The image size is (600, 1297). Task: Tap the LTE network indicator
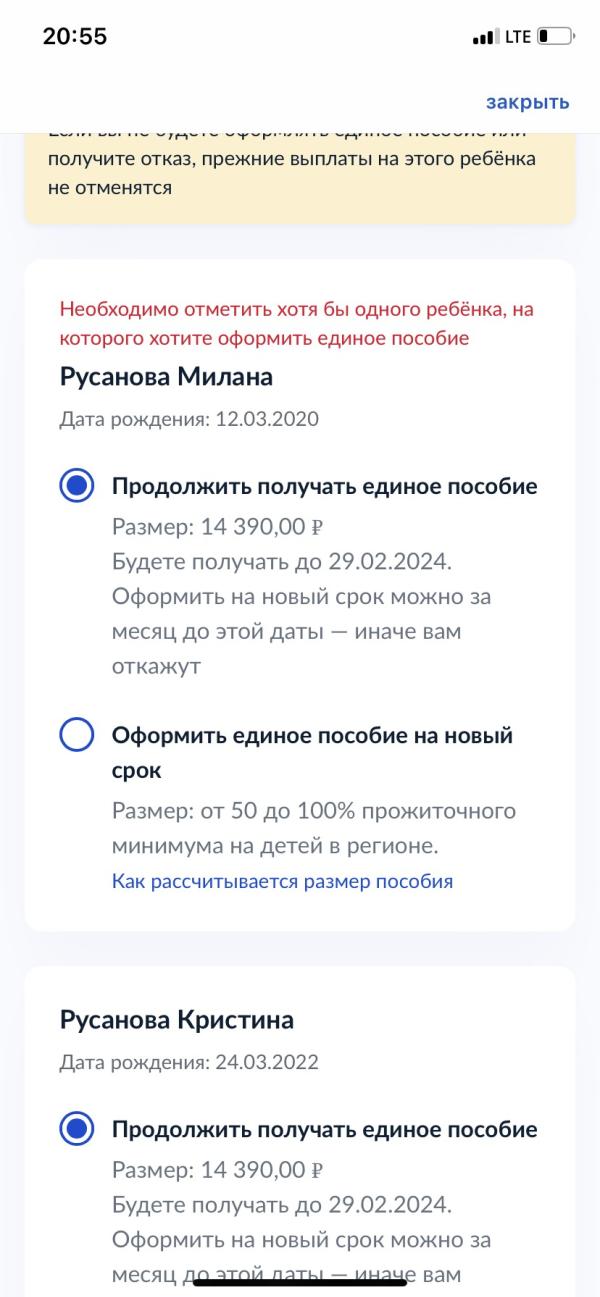click(517, 38)
